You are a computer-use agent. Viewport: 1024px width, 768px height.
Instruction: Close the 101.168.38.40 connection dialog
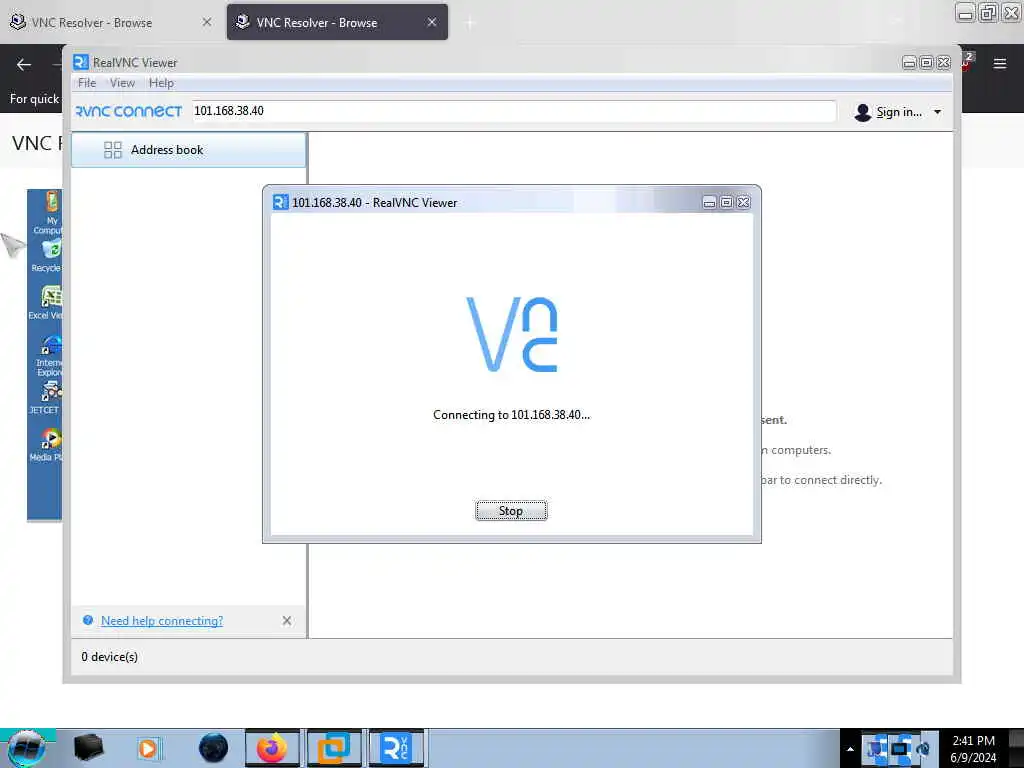pos(743,202)
